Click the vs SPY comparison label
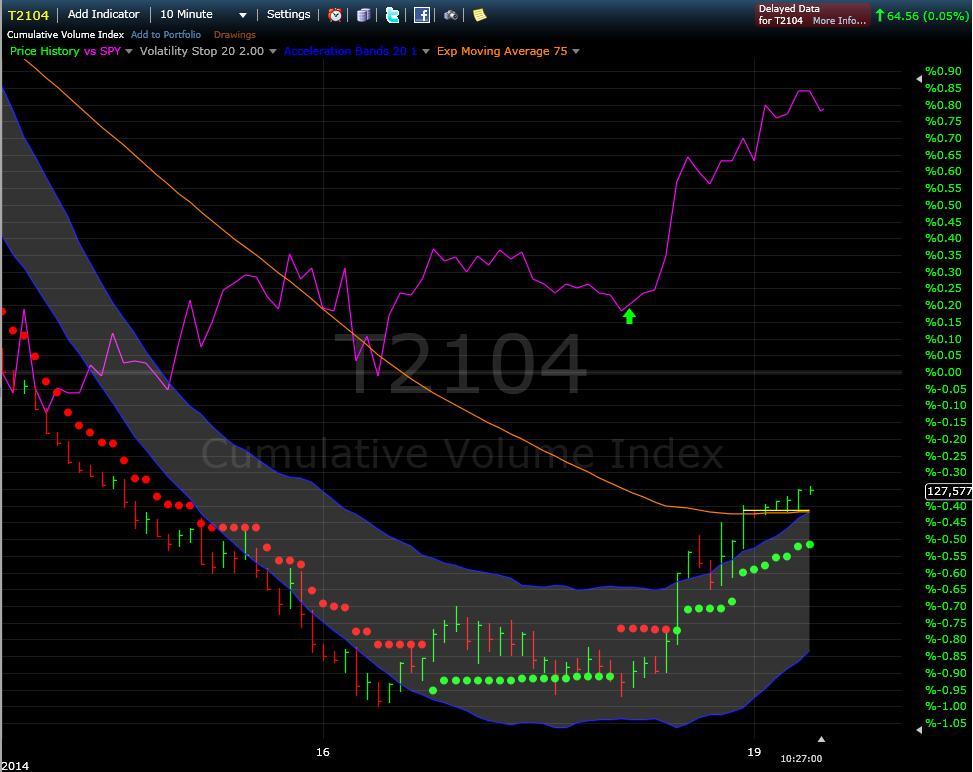 click(x=102, y=51)
